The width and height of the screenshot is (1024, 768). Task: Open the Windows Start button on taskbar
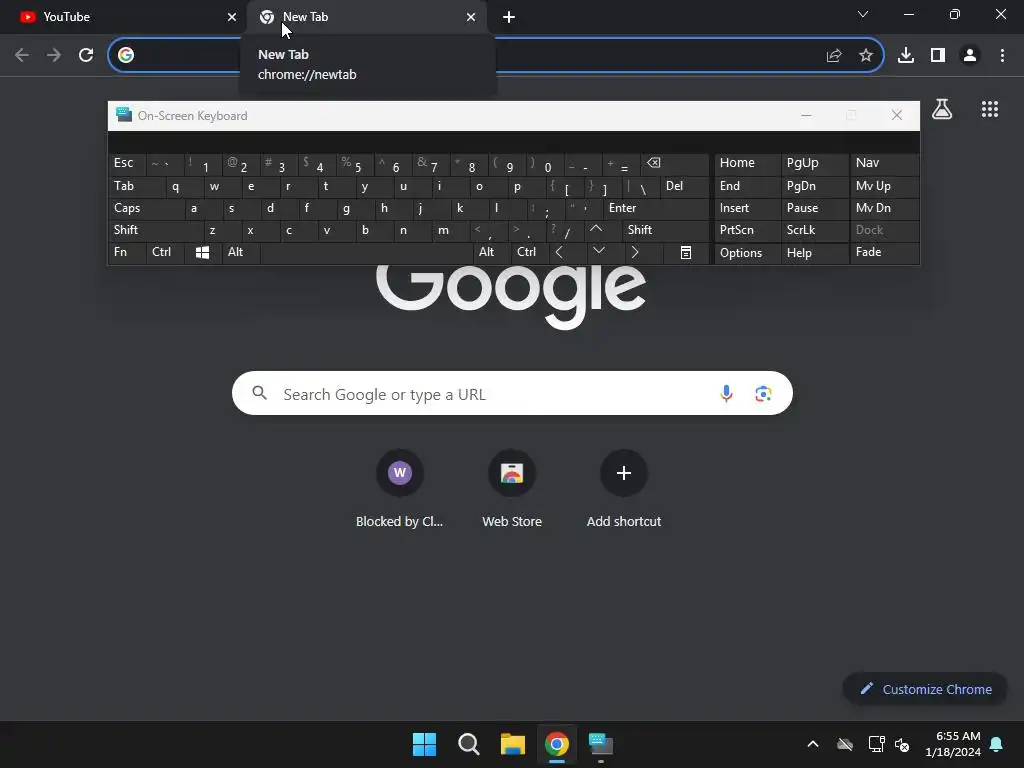[424, 744]
